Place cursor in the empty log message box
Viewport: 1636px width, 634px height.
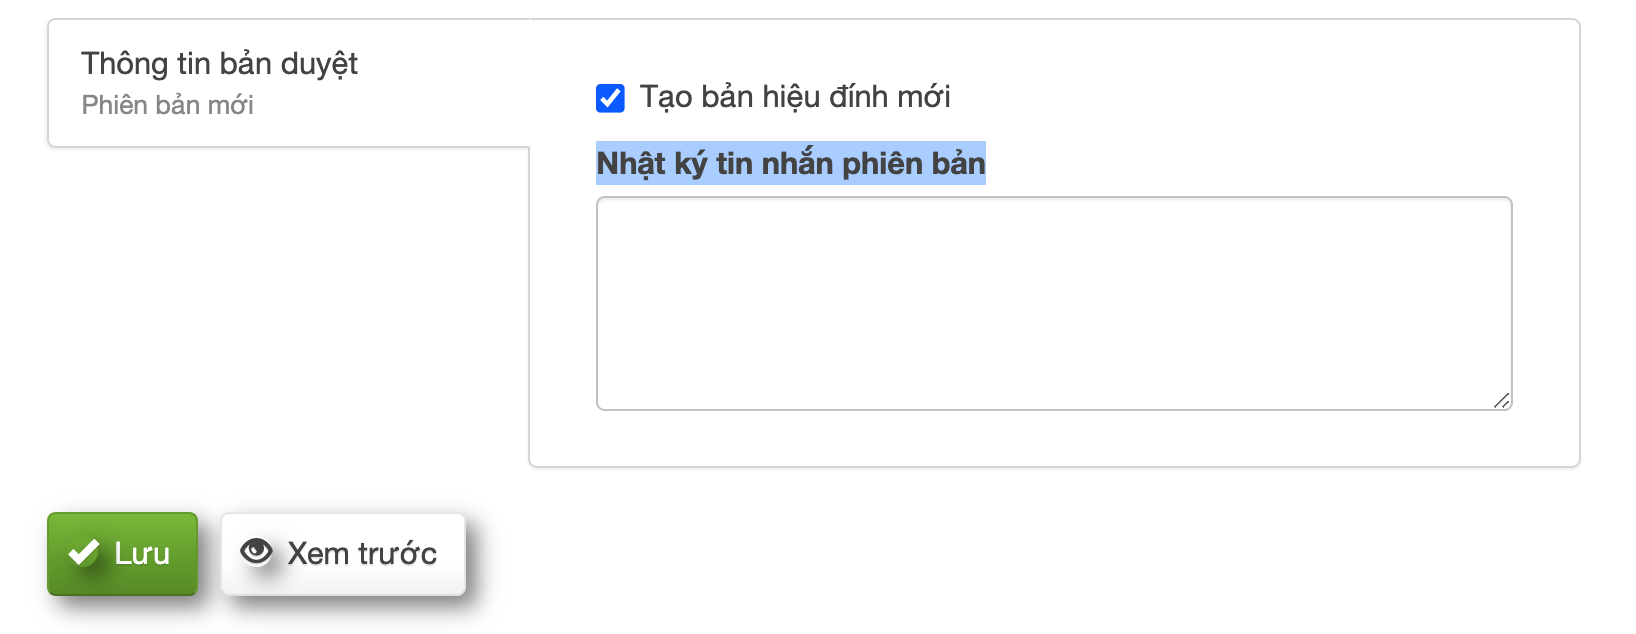1053,303
